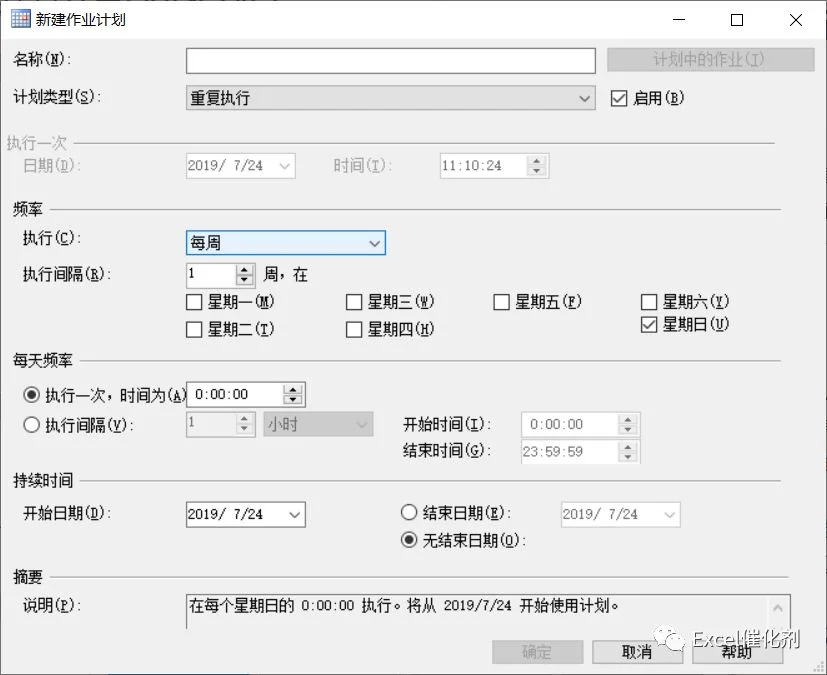Toggle the 启用 enabled checkbox
This screenshot has width=827, height=675.
619,98
